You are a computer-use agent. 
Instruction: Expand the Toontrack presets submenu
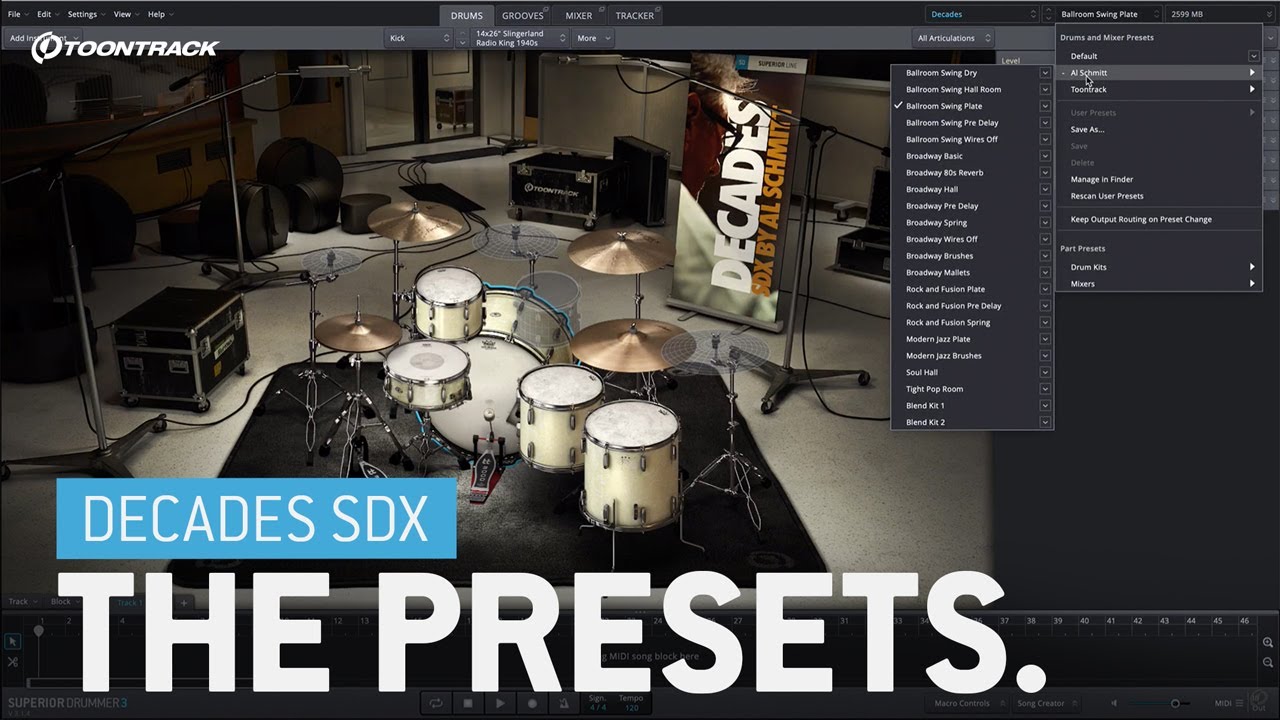tap(1158, 89)
